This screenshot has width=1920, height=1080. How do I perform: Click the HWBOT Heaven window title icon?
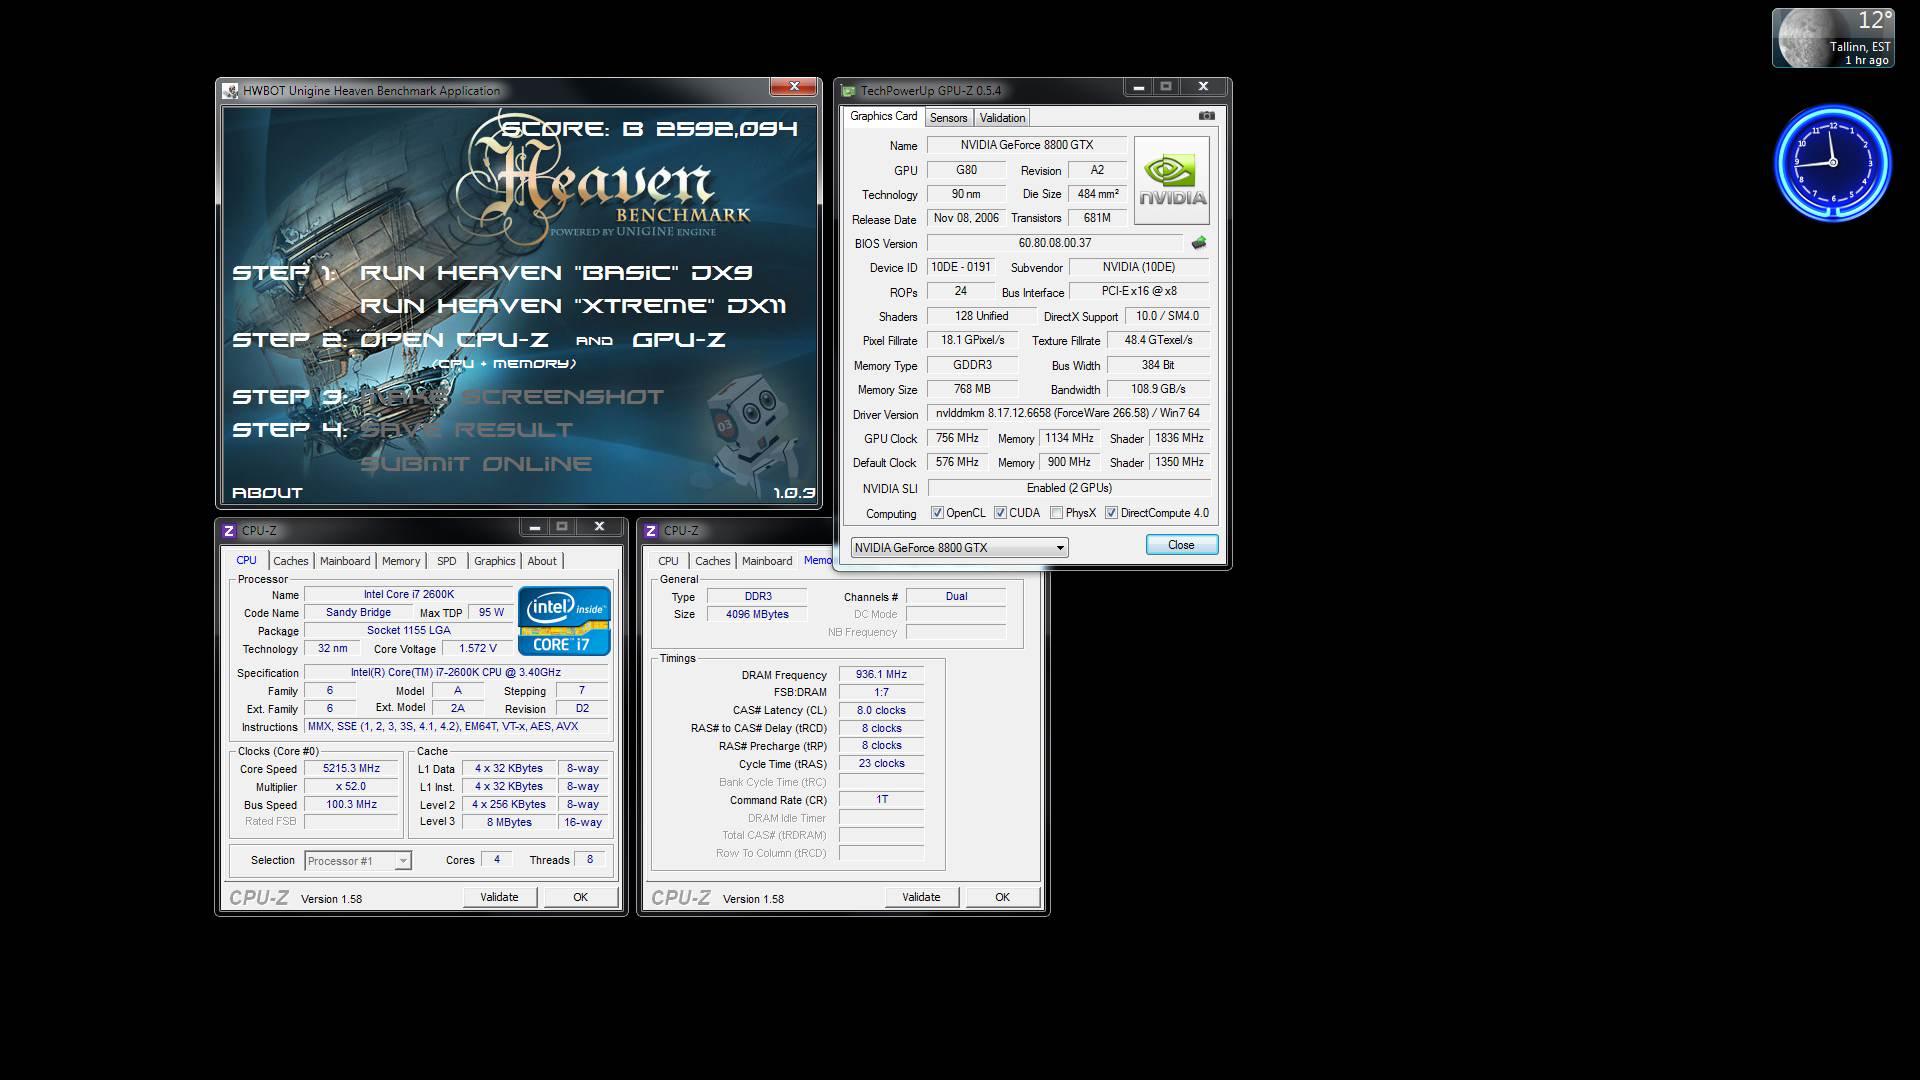point(231,90)
